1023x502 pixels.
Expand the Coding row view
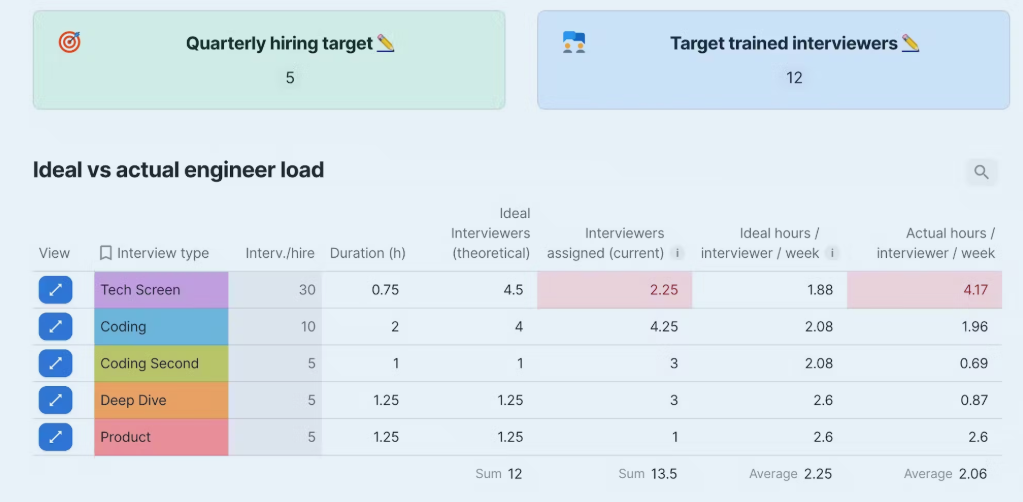tap(55, 327)
